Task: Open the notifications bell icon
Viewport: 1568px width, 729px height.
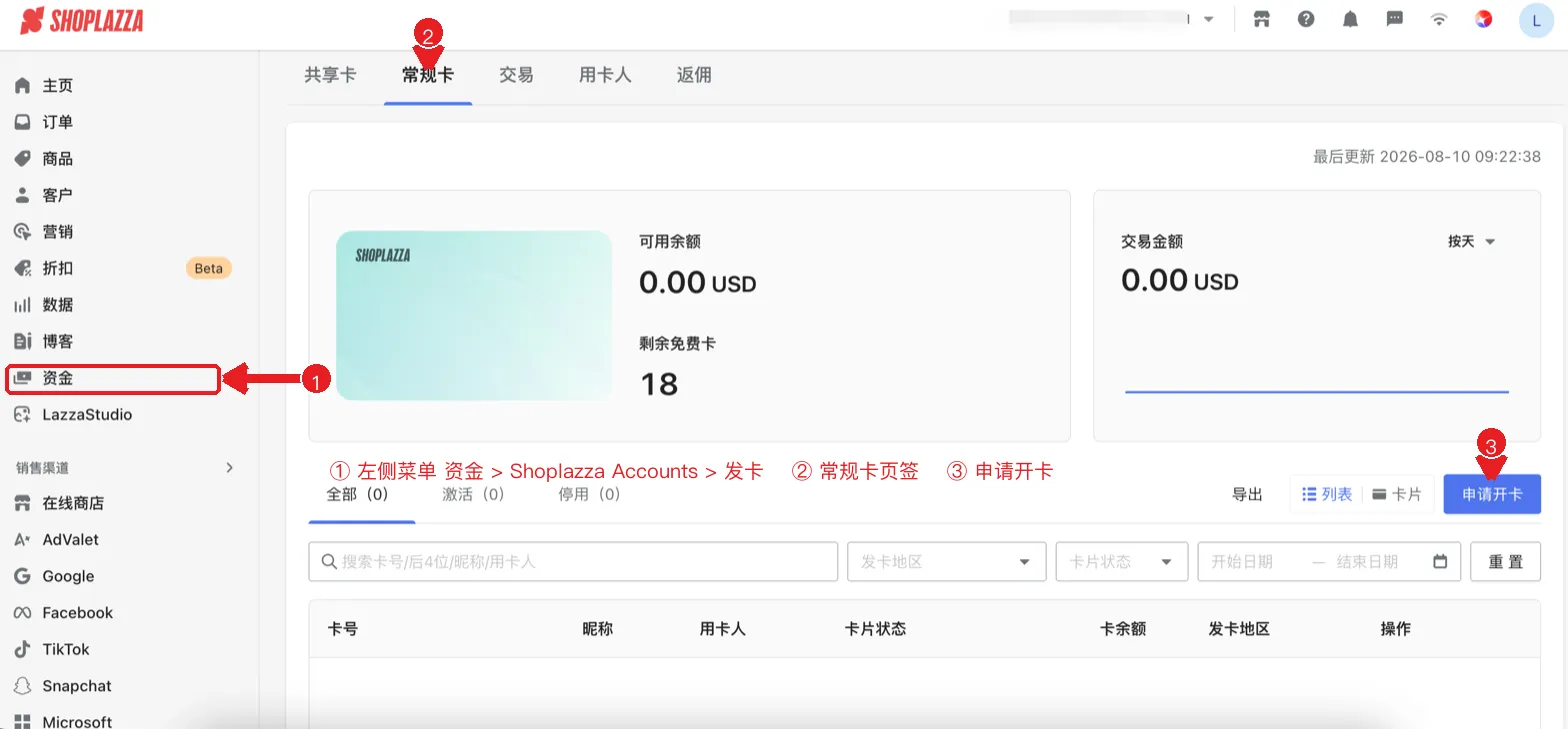Action: click(1351, 19)
